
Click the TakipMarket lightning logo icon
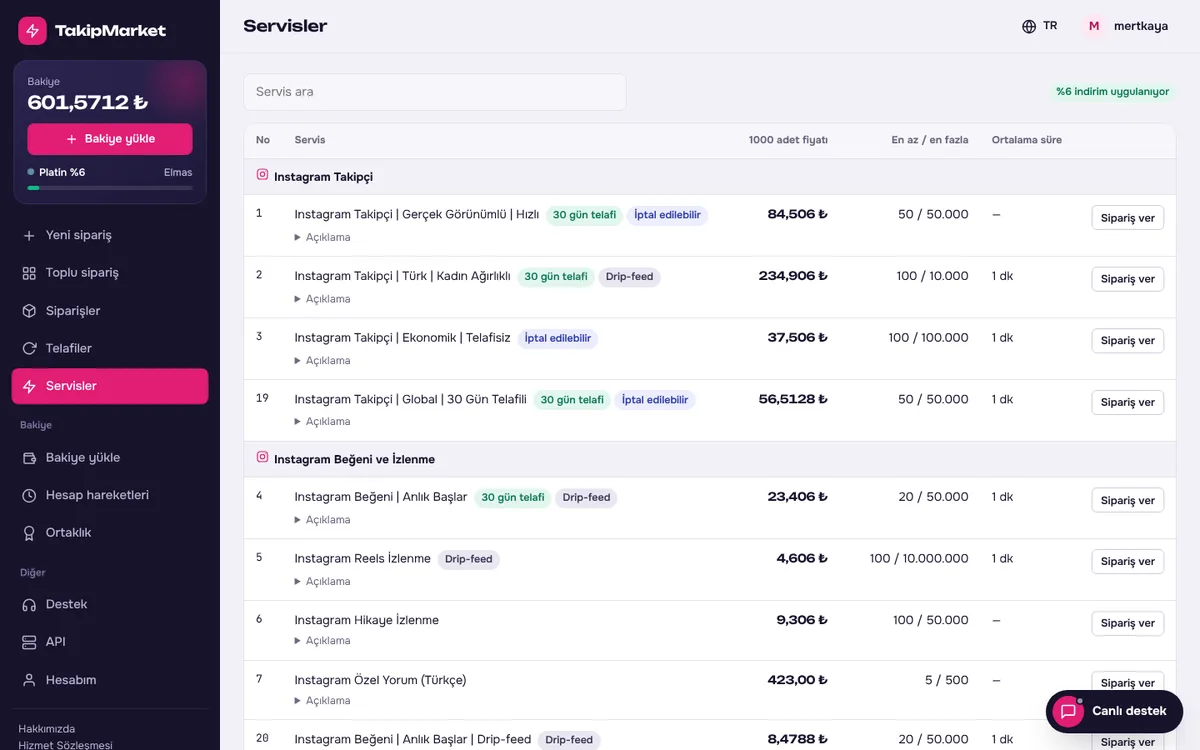(32, 31)
